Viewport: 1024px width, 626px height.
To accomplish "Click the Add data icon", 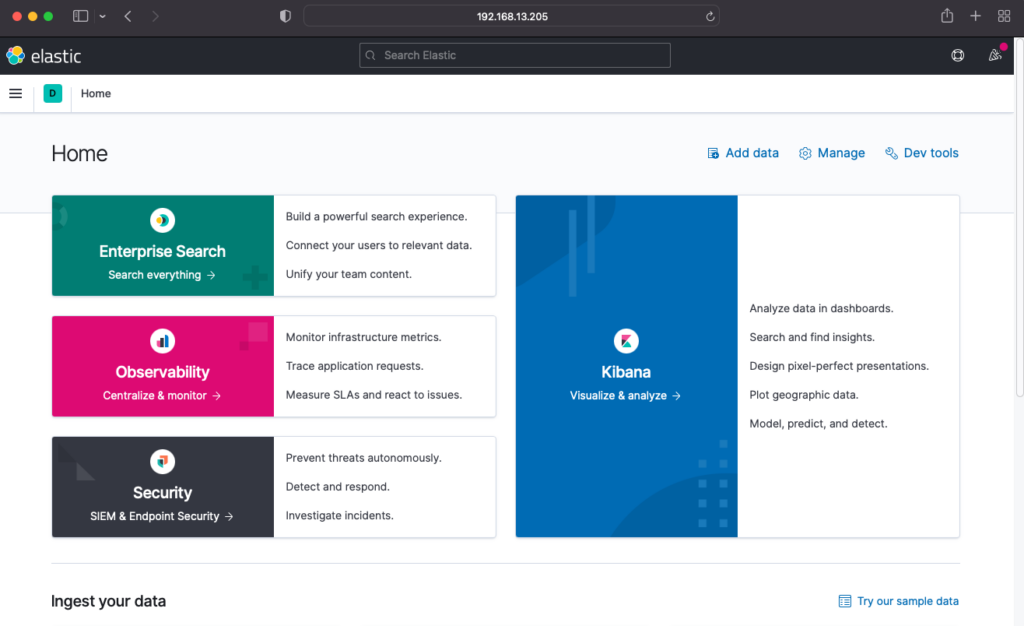I will (713, 153).
